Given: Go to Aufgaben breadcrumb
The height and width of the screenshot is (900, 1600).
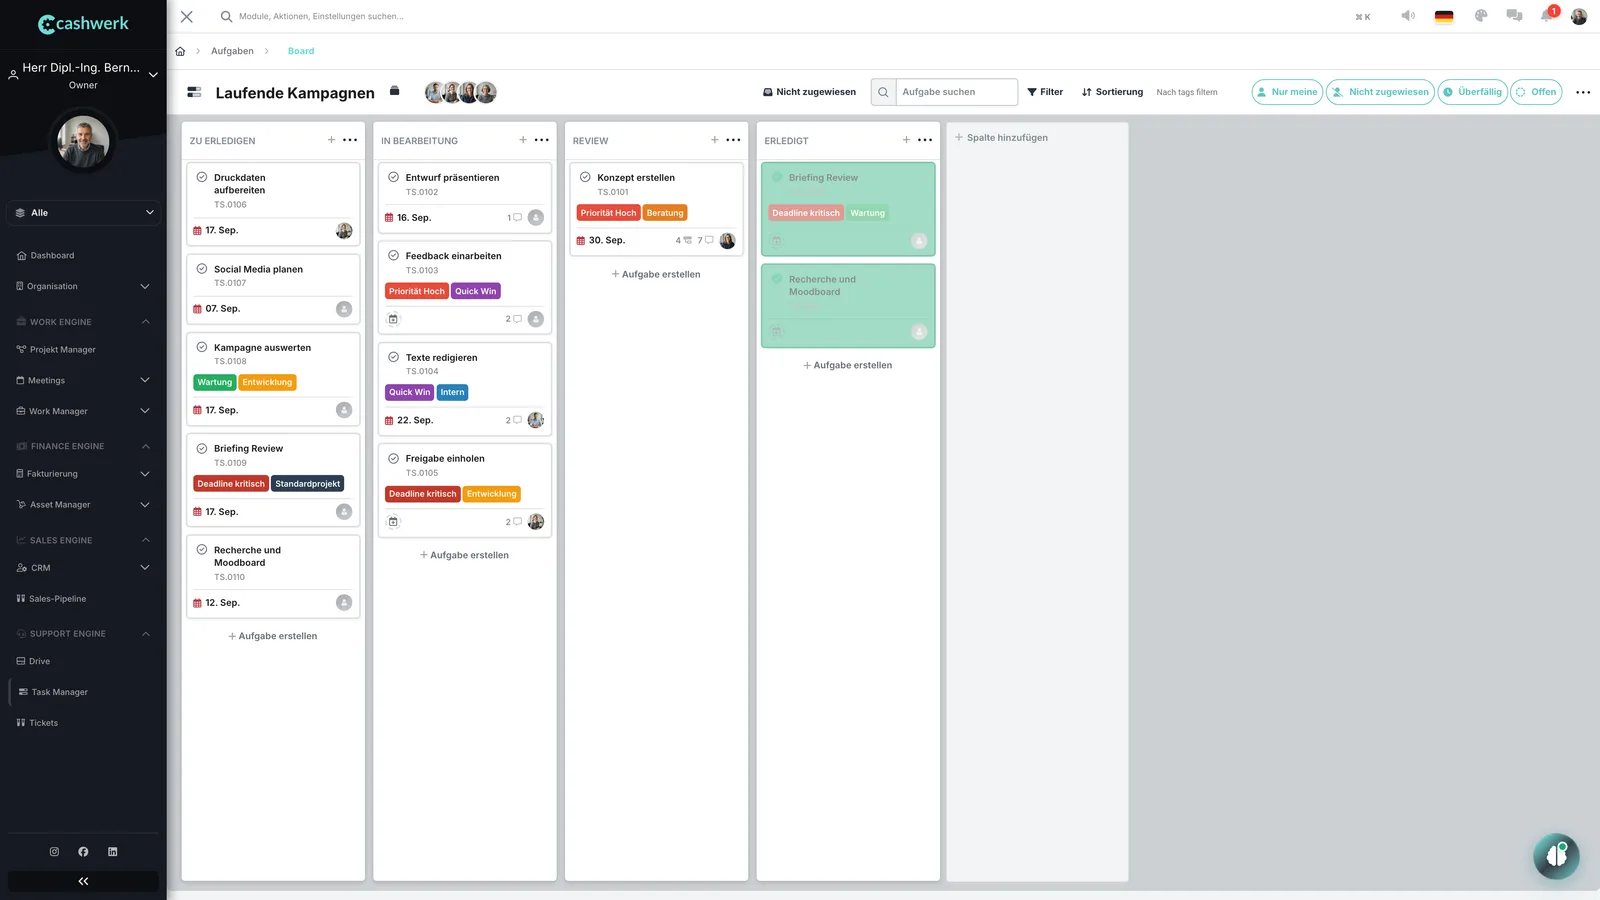Looking at the screenshot, I should tap(232, 51).
